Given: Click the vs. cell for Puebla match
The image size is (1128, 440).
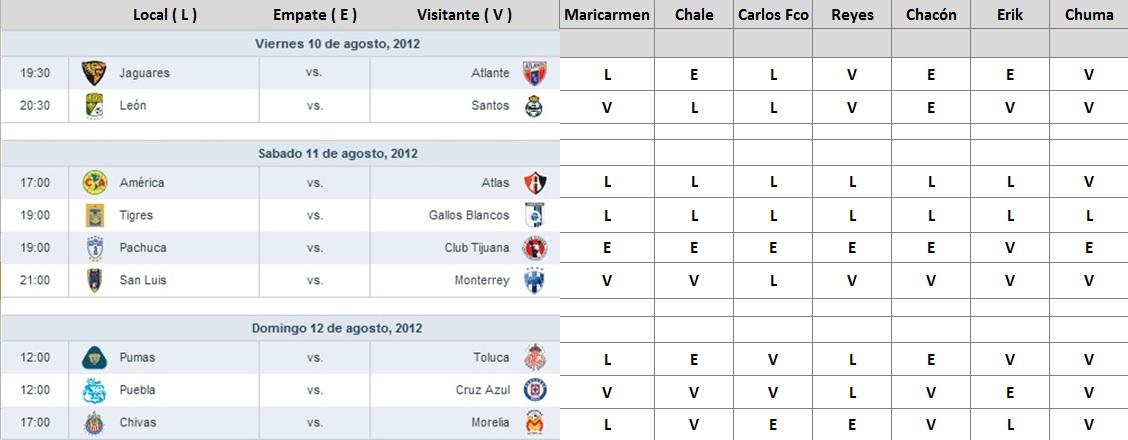Looking at the screenshot, I should coord(314,390).
